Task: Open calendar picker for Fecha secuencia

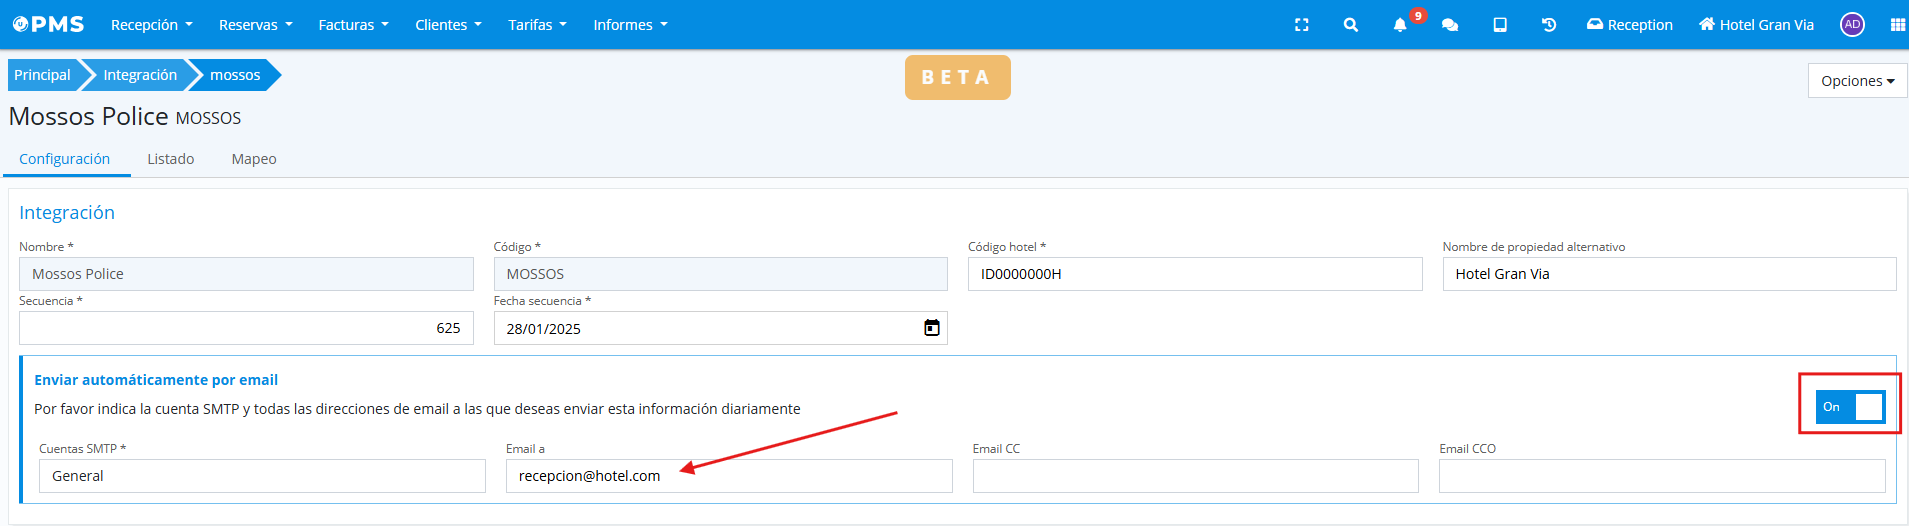Action: [931, 328]
